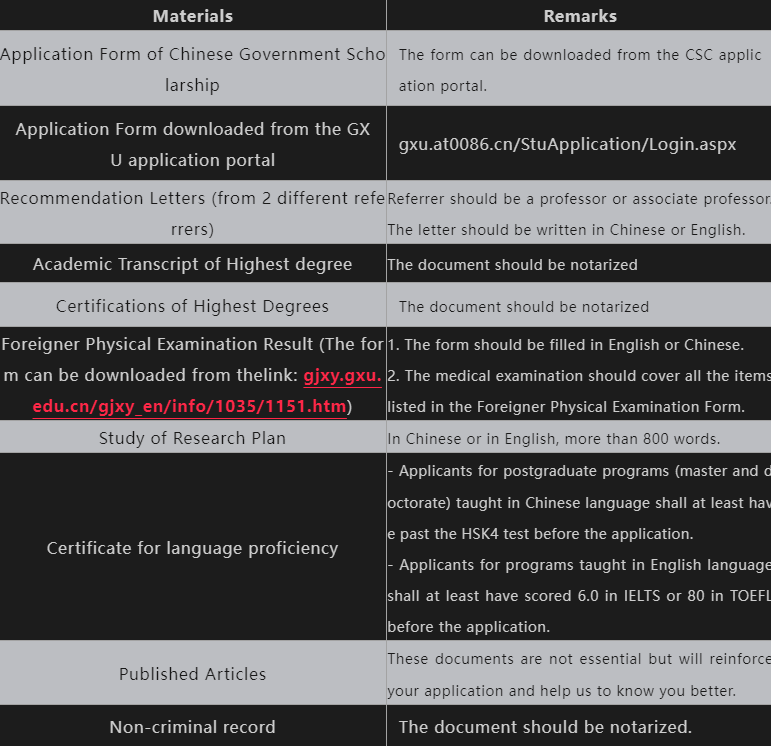Click the Remarks column header
The image size is (771, 746).
[x=579, y=16]
